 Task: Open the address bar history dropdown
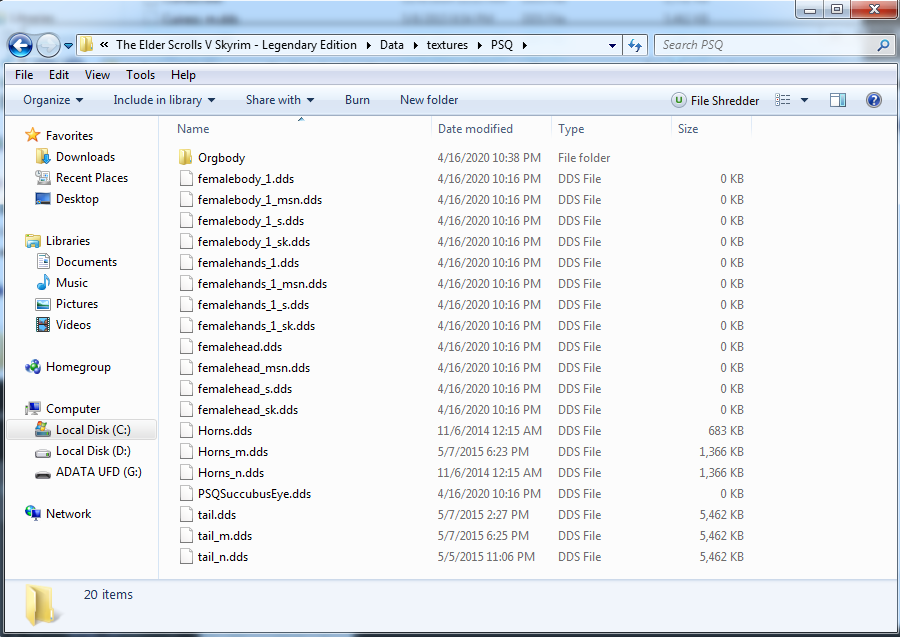612,46
